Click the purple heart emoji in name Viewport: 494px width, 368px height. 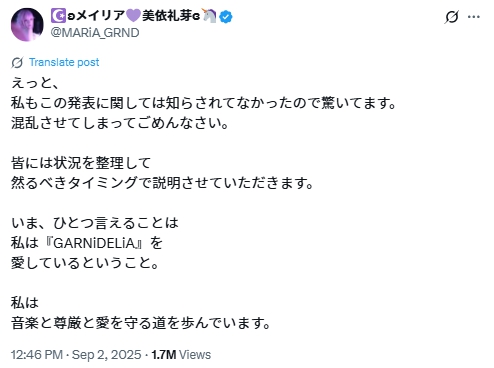133,16
